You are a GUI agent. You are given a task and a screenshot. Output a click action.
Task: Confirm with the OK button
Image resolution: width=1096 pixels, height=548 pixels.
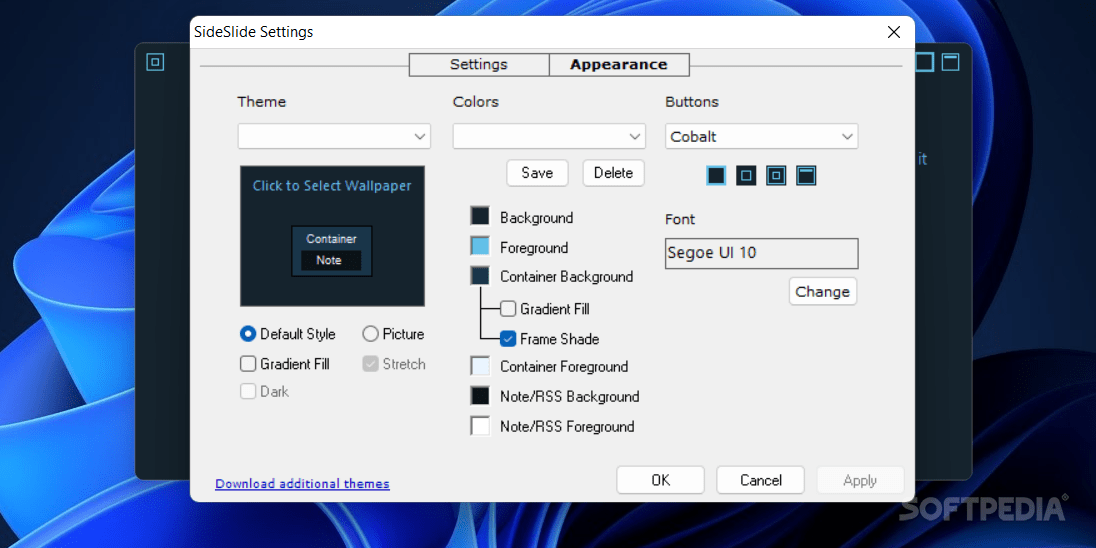(x=661, y=480)
